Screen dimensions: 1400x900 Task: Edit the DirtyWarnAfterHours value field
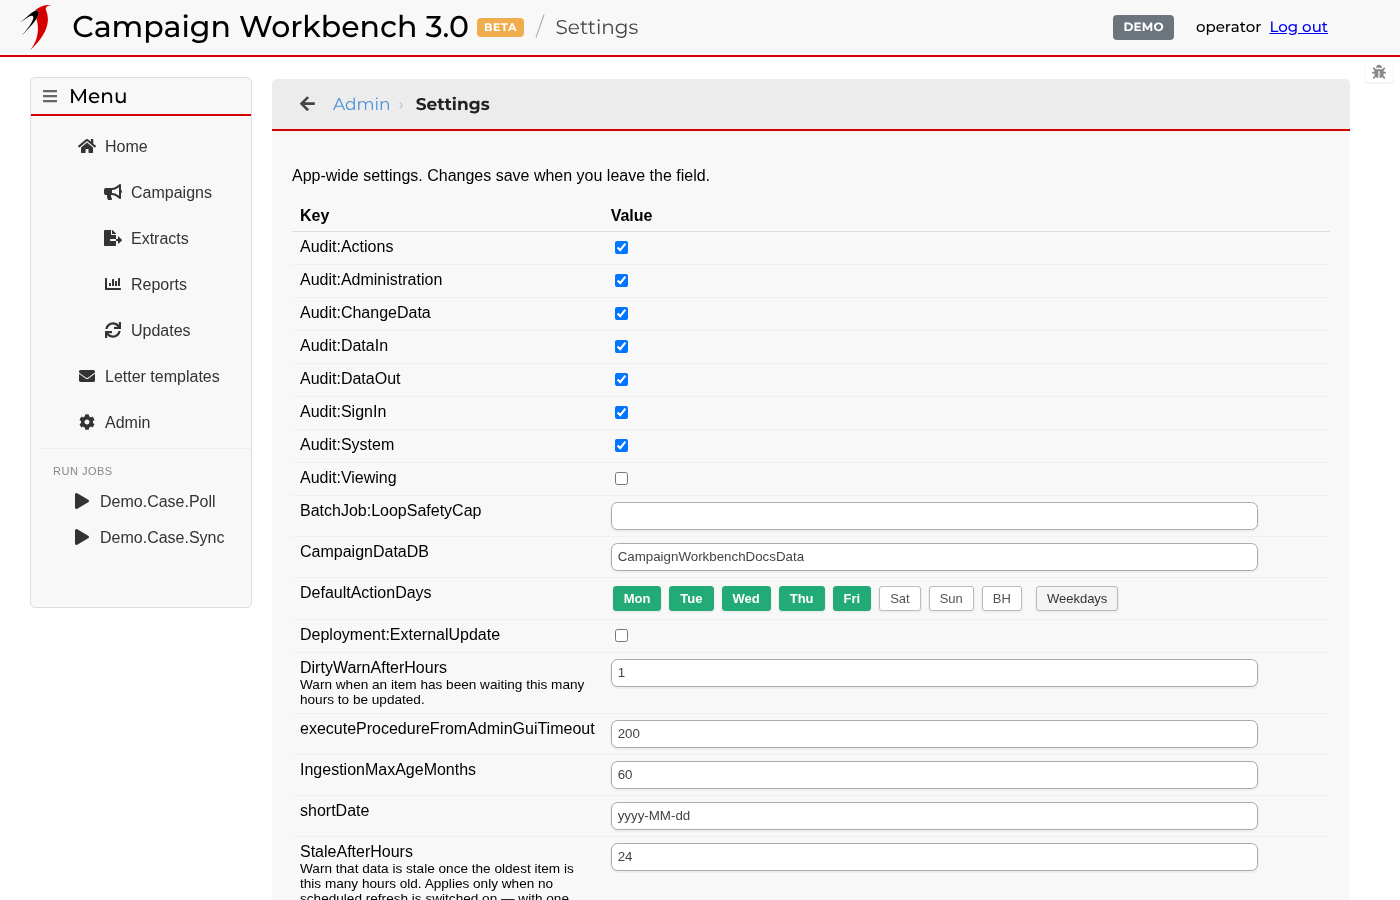pyautogui.click(x=934, y=673)
